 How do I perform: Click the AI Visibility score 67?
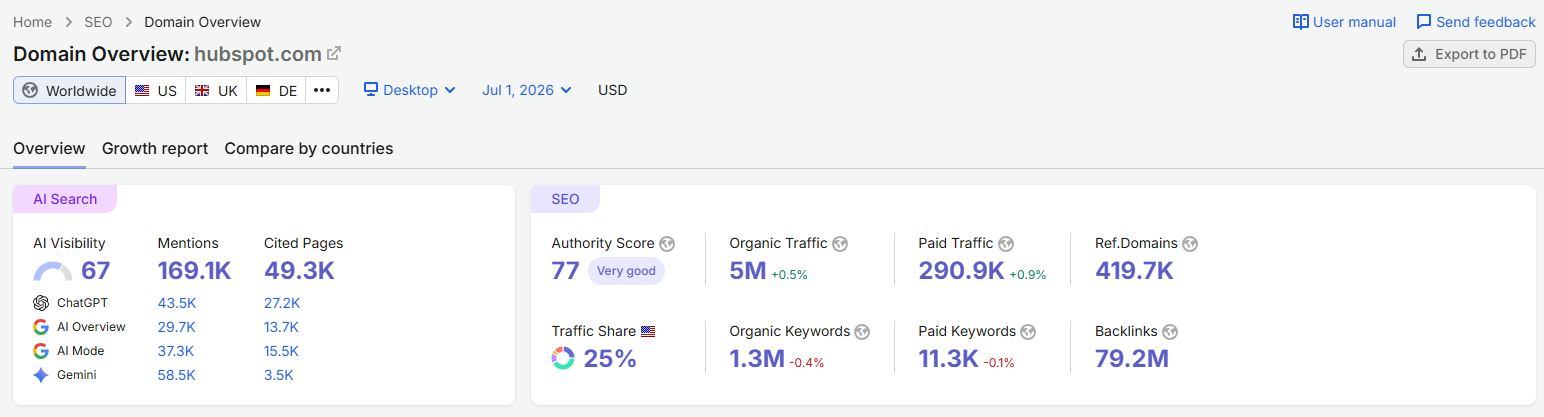[x=96, y=271]
